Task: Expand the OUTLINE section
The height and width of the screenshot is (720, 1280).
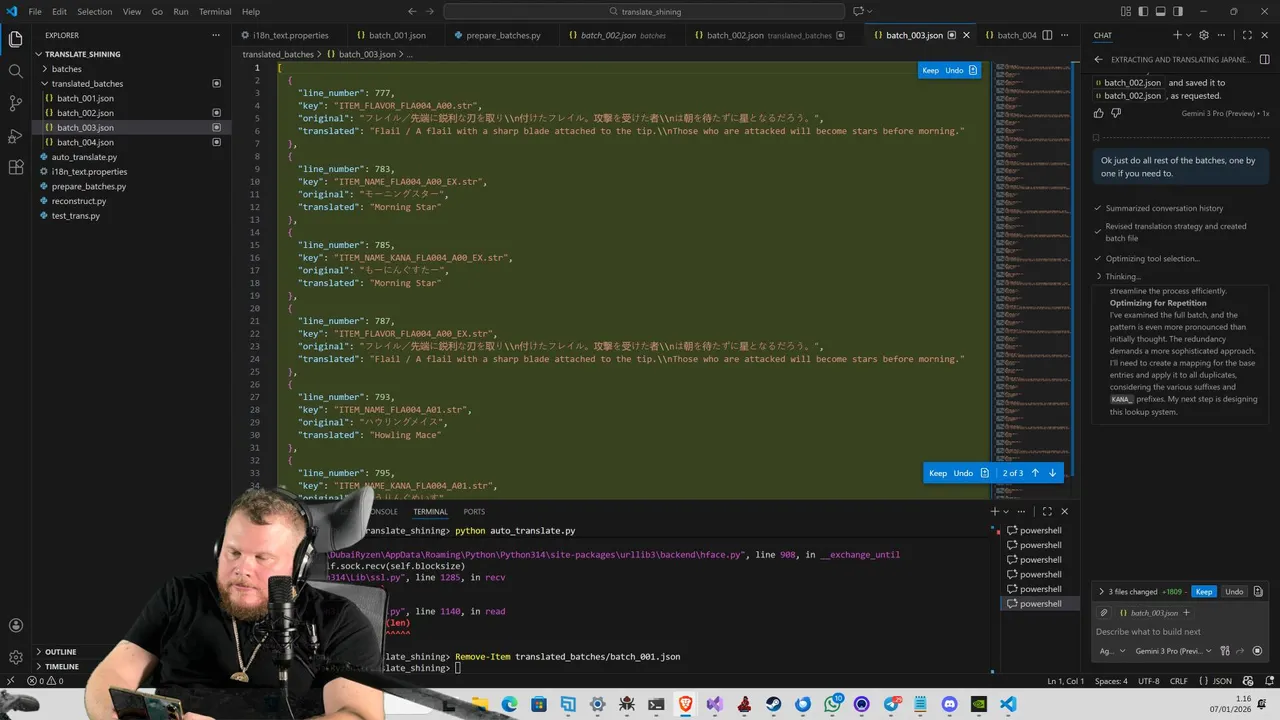Action: tap(60, 652)
